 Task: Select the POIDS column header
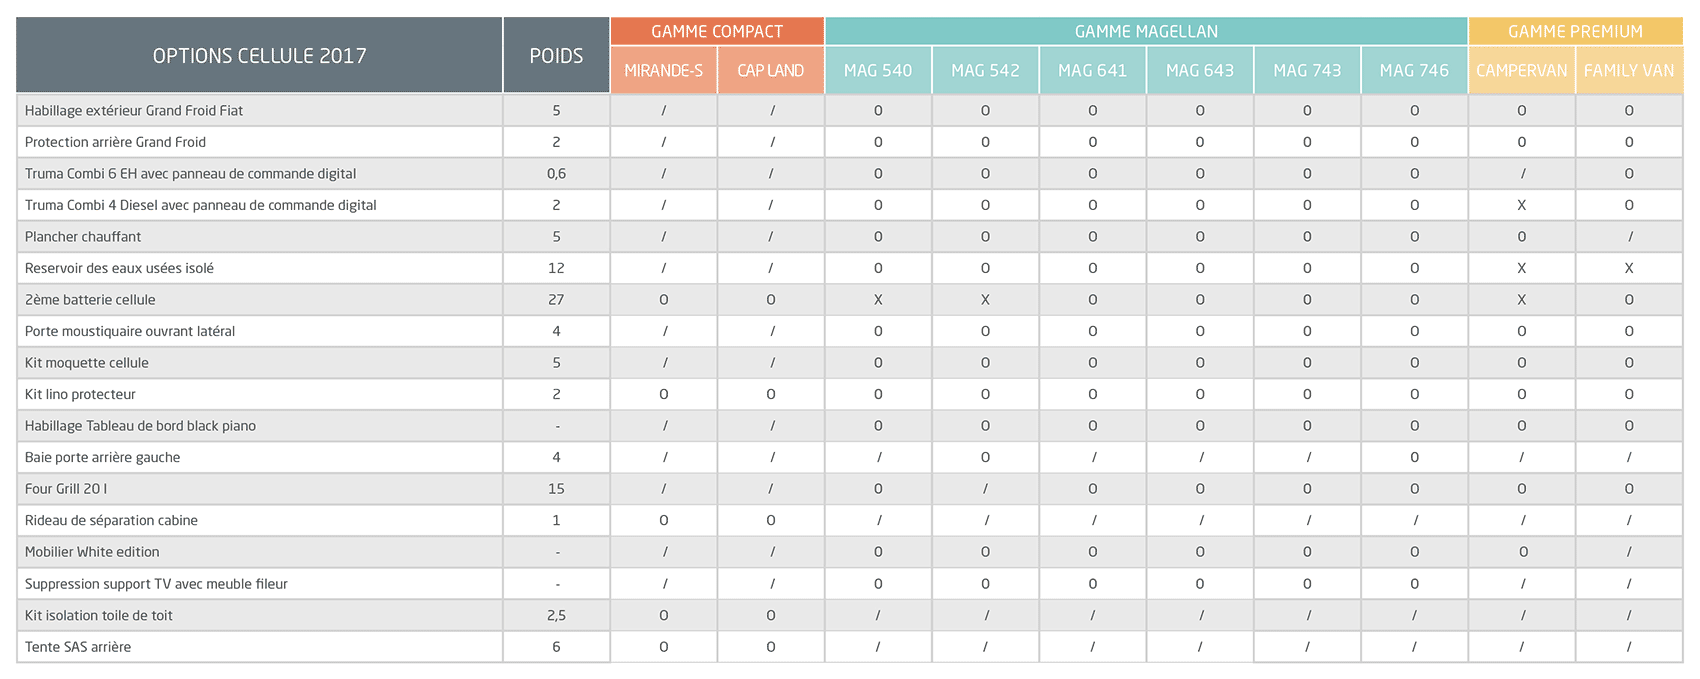tap(556, 56)
